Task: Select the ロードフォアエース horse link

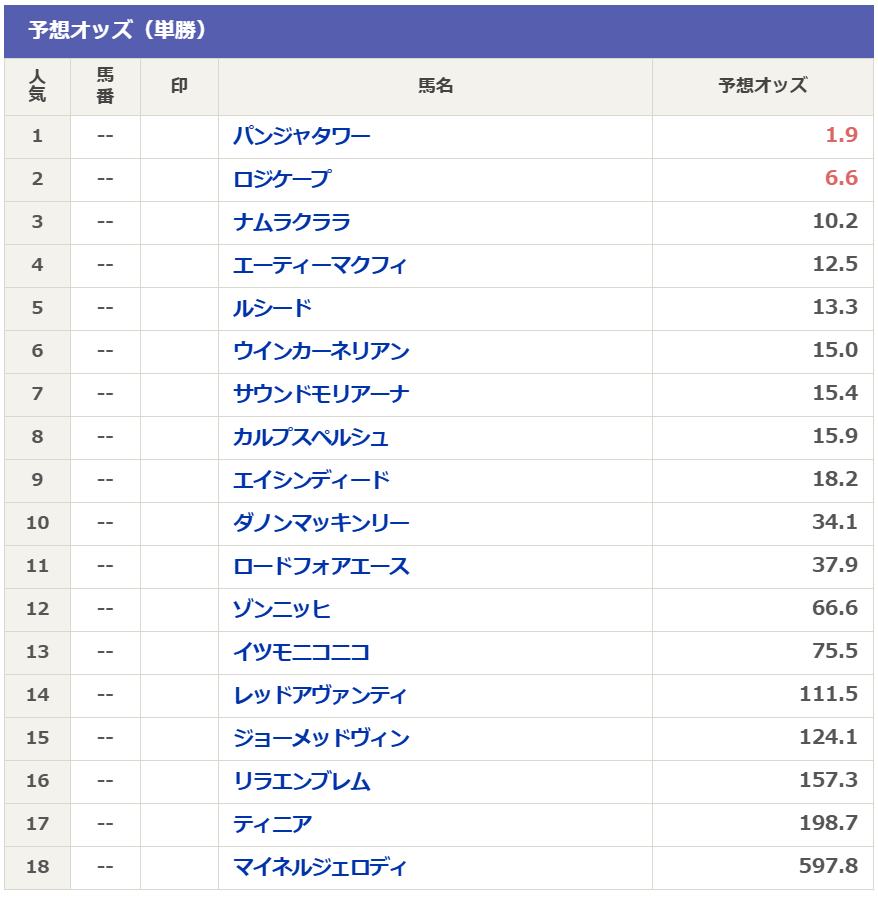Action: tap(321, 566)
